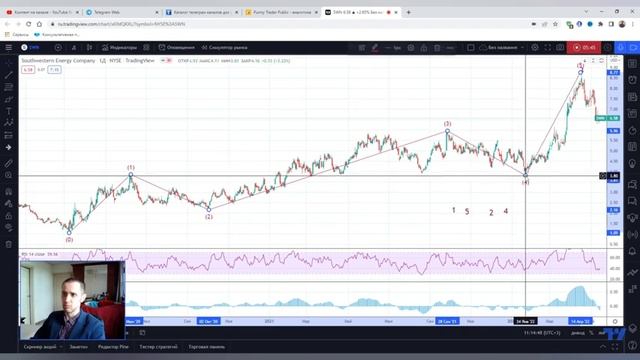Open notifications bell in right sidebar
The width and height of the screenshot is (640, 360).
pyautogui.click(x=632, y=251)
